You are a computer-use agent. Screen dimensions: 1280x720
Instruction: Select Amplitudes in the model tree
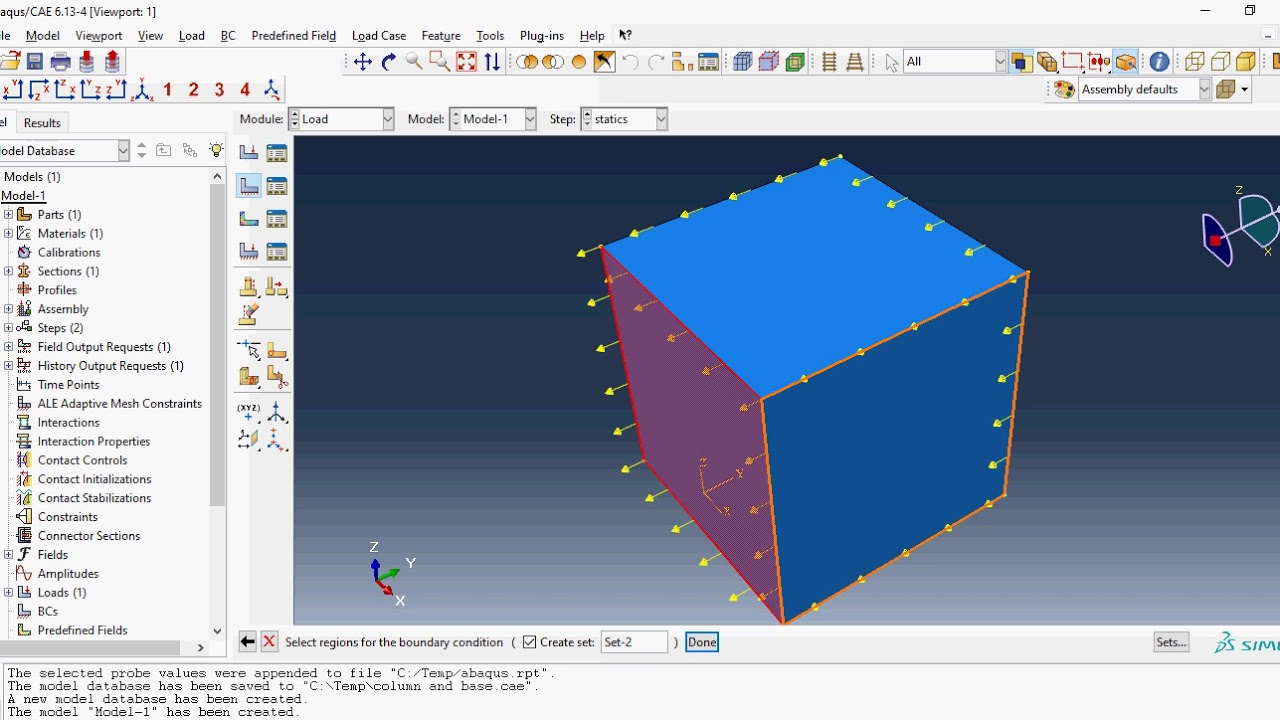[68, 573]
